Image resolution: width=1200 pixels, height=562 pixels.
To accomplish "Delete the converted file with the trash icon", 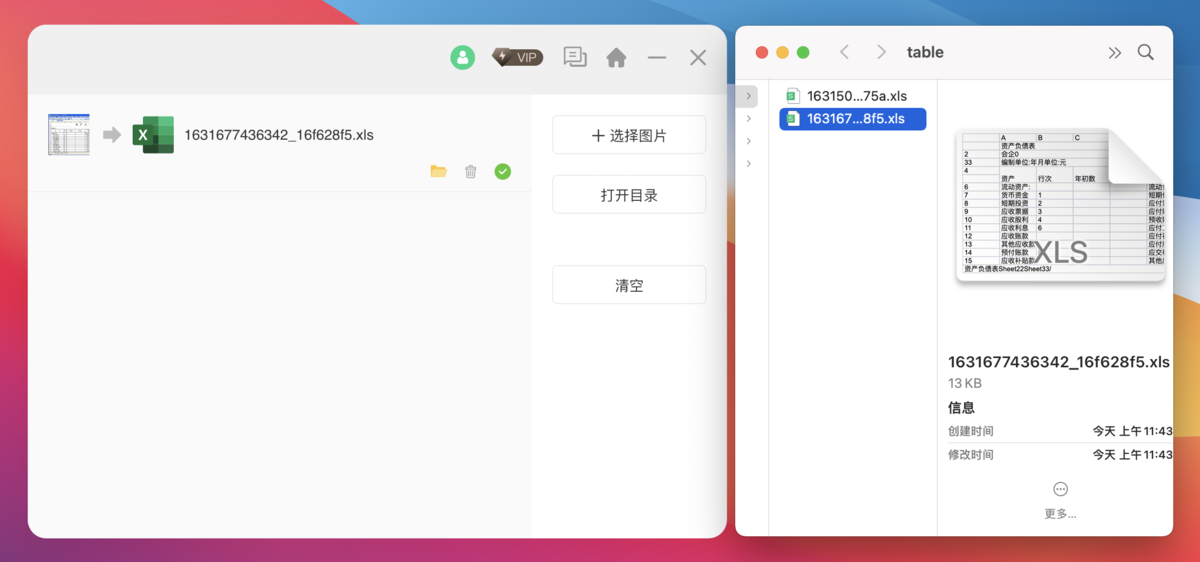I will pyautogui.click(x=471, y=172).
